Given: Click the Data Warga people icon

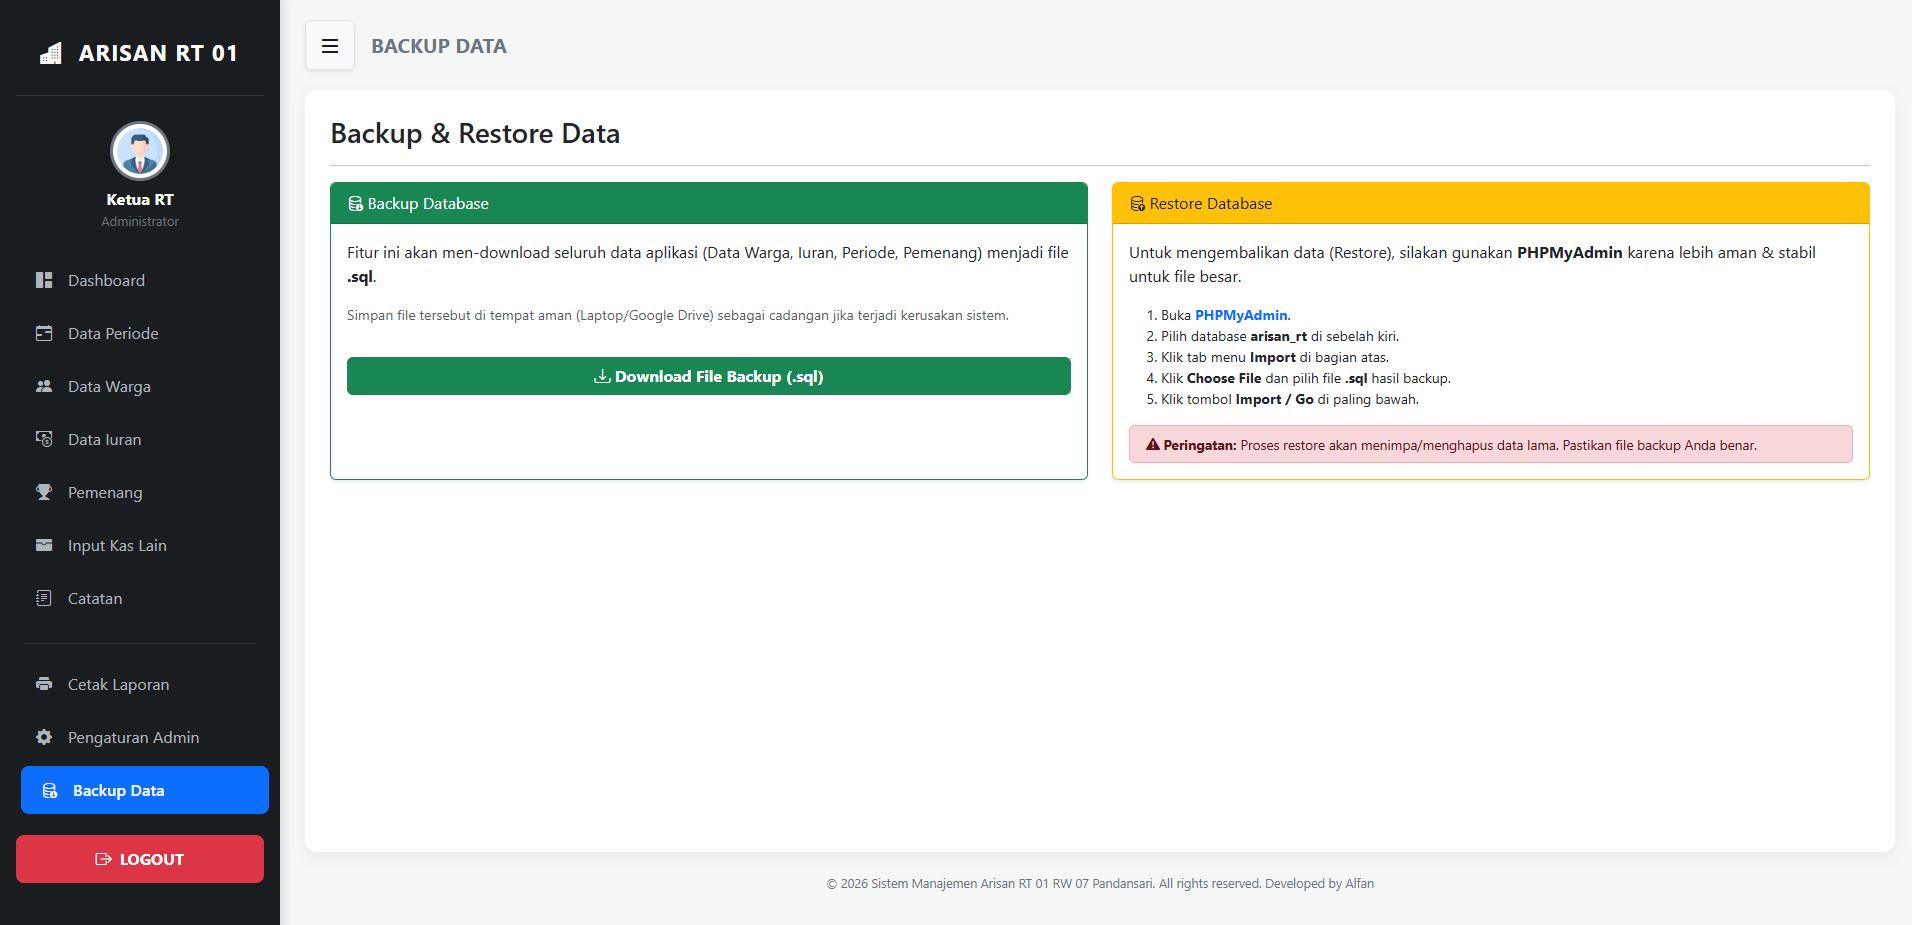Looking at the screenshot, I should point(44,386).
